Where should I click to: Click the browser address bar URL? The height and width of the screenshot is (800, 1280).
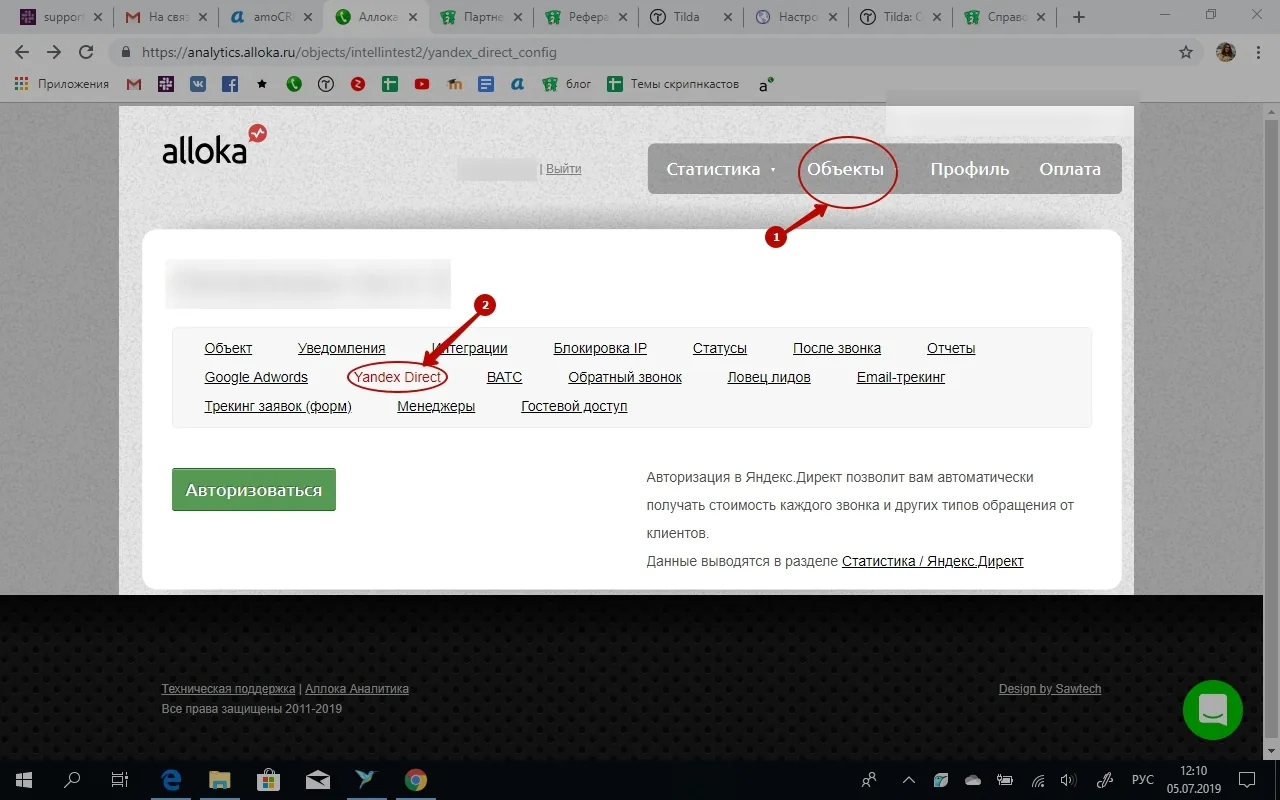coord(349,52)
